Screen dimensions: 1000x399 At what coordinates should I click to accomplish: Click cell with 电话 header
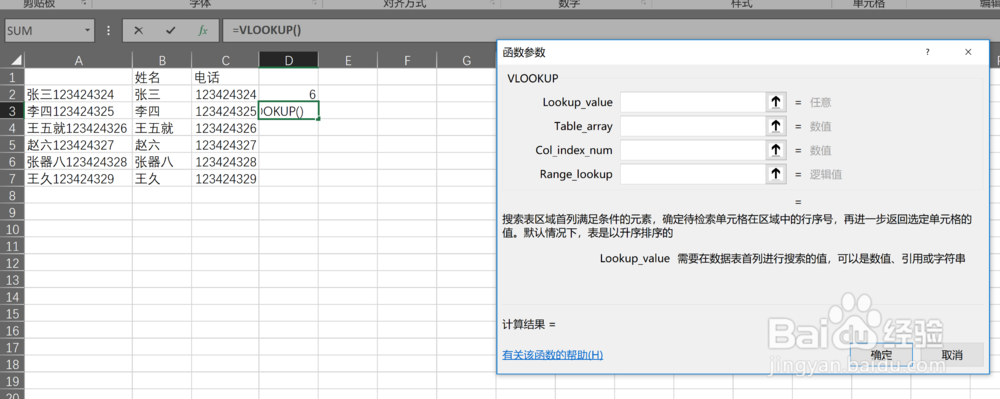click(225, 78)
